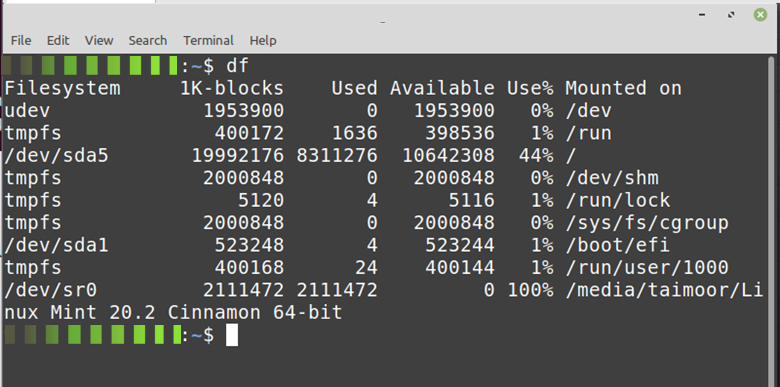
Task: Click the 'Filesystem' column header text
Action: coord(63,89)
